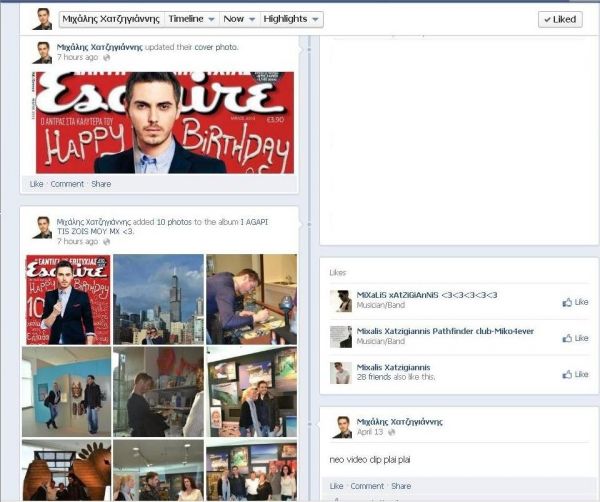This screenshot has height=502, width=600.
Task: Like the cover photo post
Action: point(36,184)
